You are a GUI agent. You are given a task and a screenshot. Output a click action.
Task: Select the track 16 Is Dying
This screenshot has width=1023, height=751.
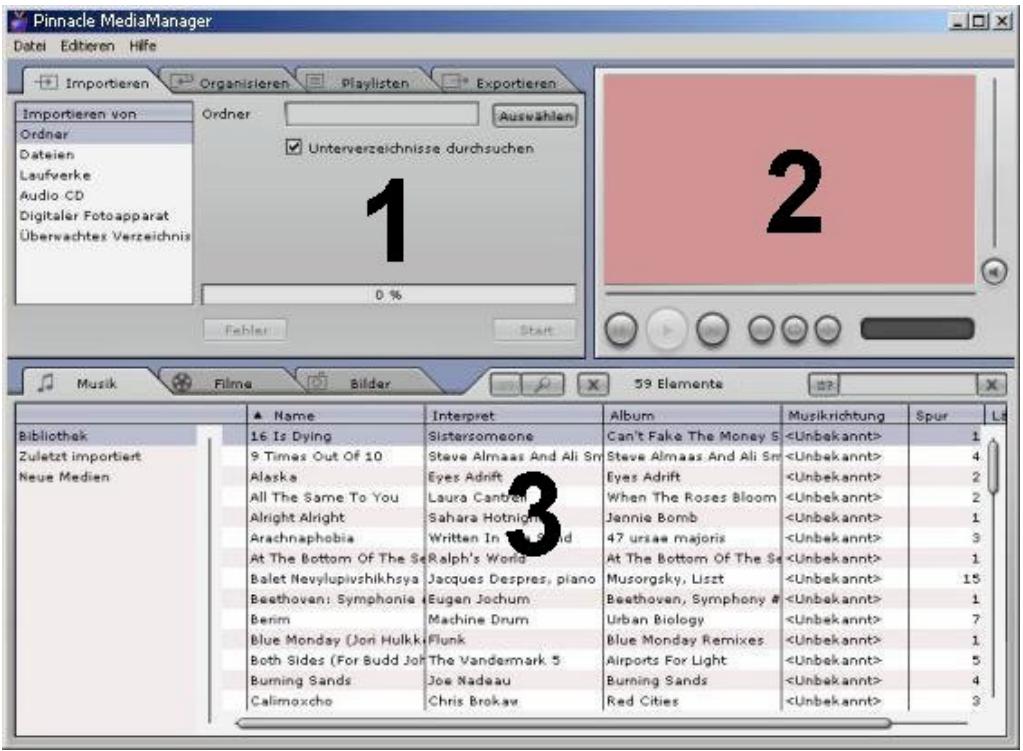[x=291, y=436]
